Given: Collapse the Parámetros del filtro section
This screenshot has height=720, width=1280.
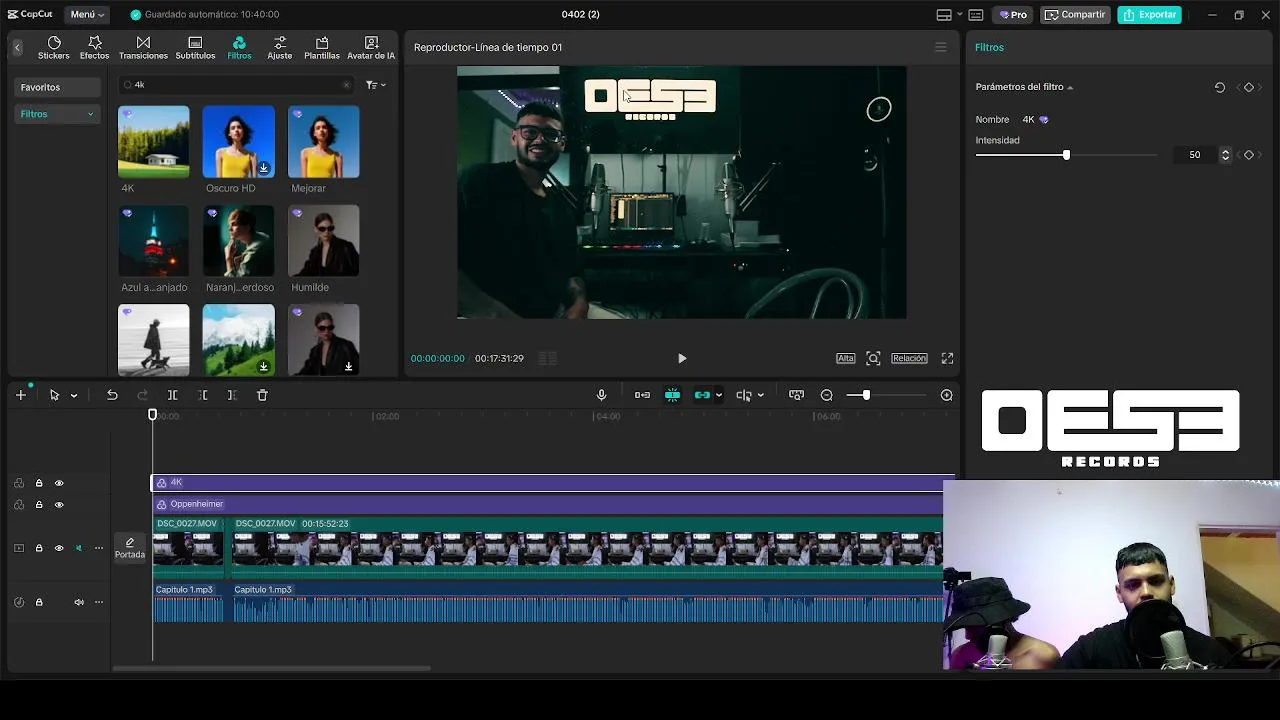Looking at the screenshot, I should click(x=1070, y=88).
